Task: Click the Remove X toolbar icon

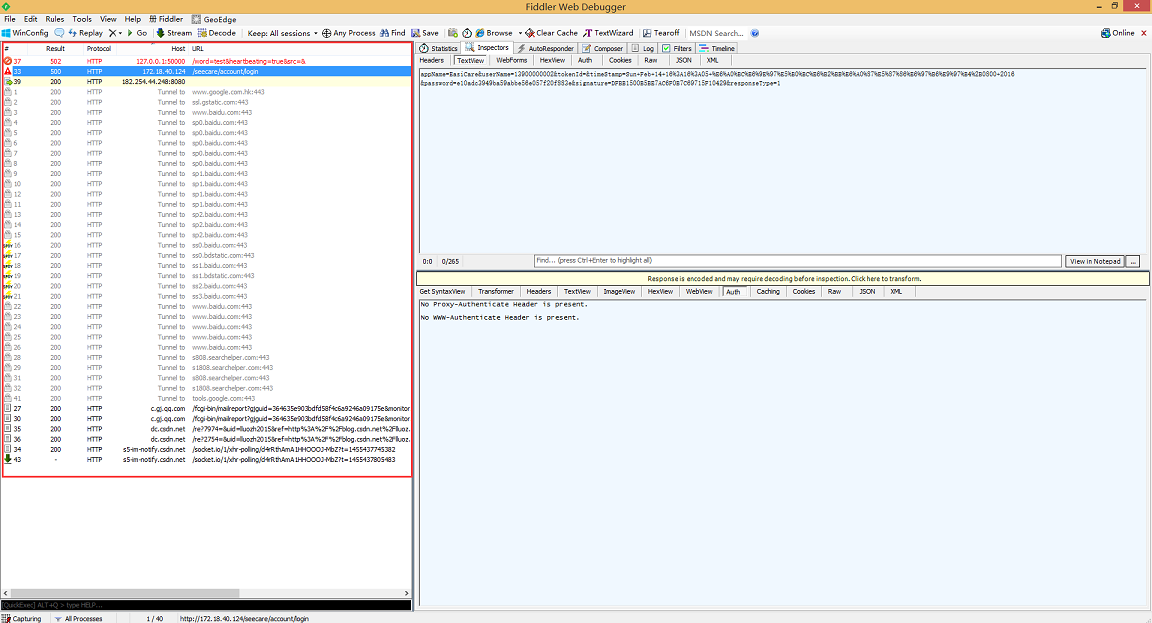Action: (x=112, y=33)
